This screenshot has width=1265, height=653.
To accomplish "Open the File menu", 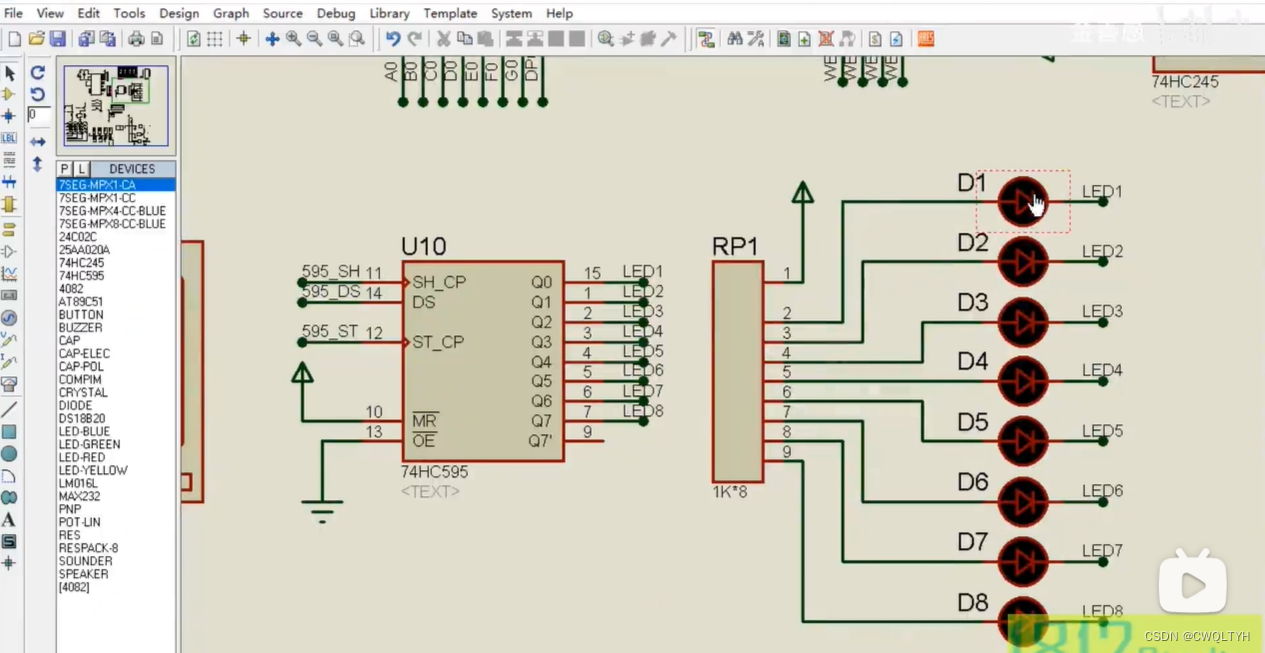I will [x=13, y=13].
